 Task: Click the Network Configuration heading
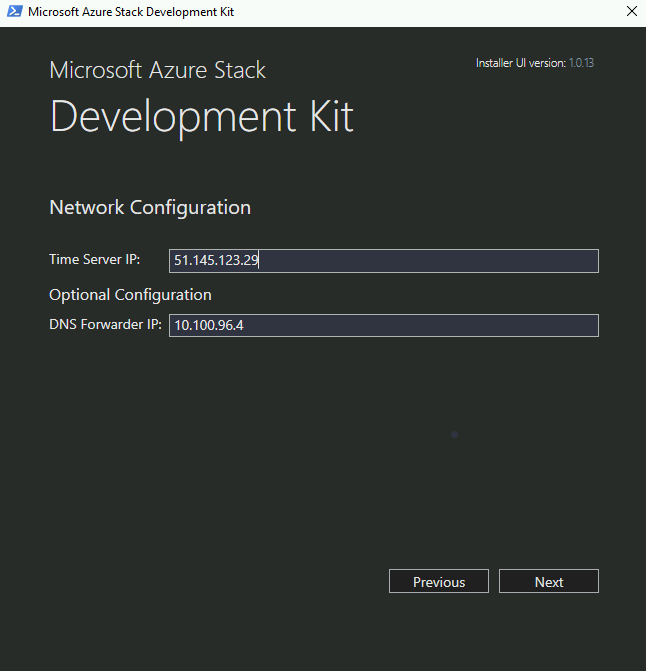coord(150,208)
